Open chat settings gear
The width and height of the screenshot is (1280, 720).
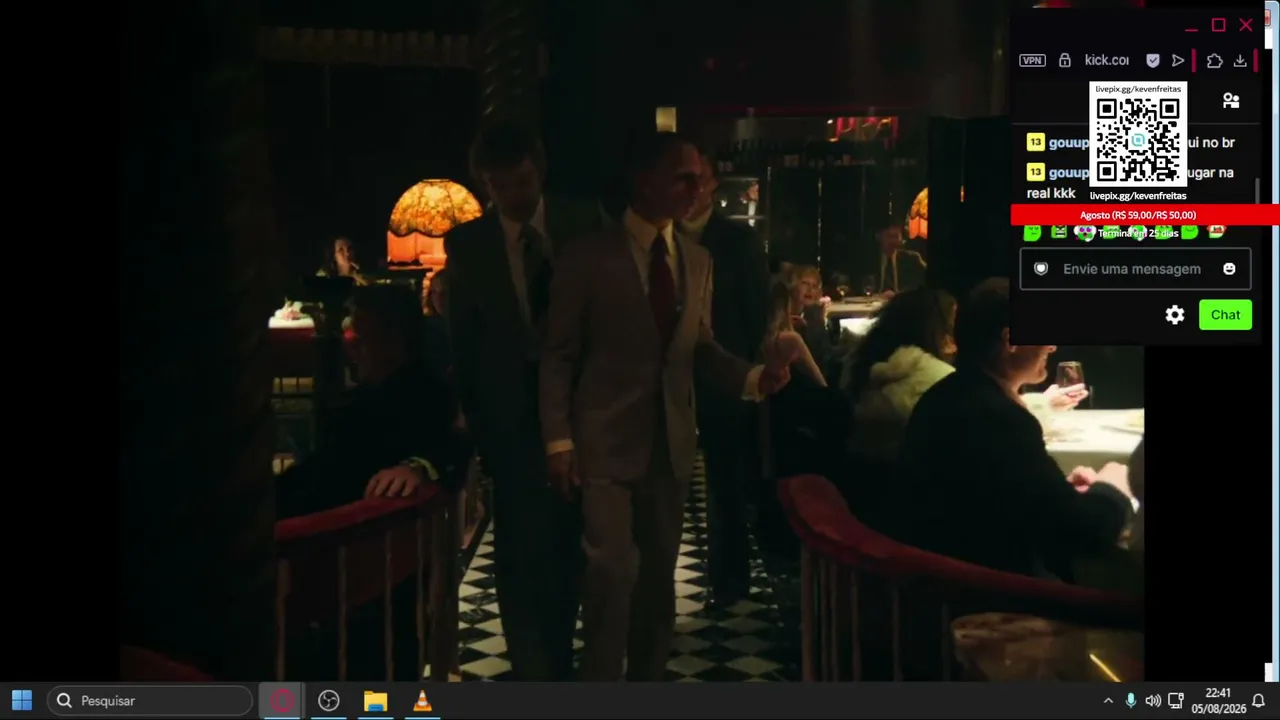[1175, 315]
